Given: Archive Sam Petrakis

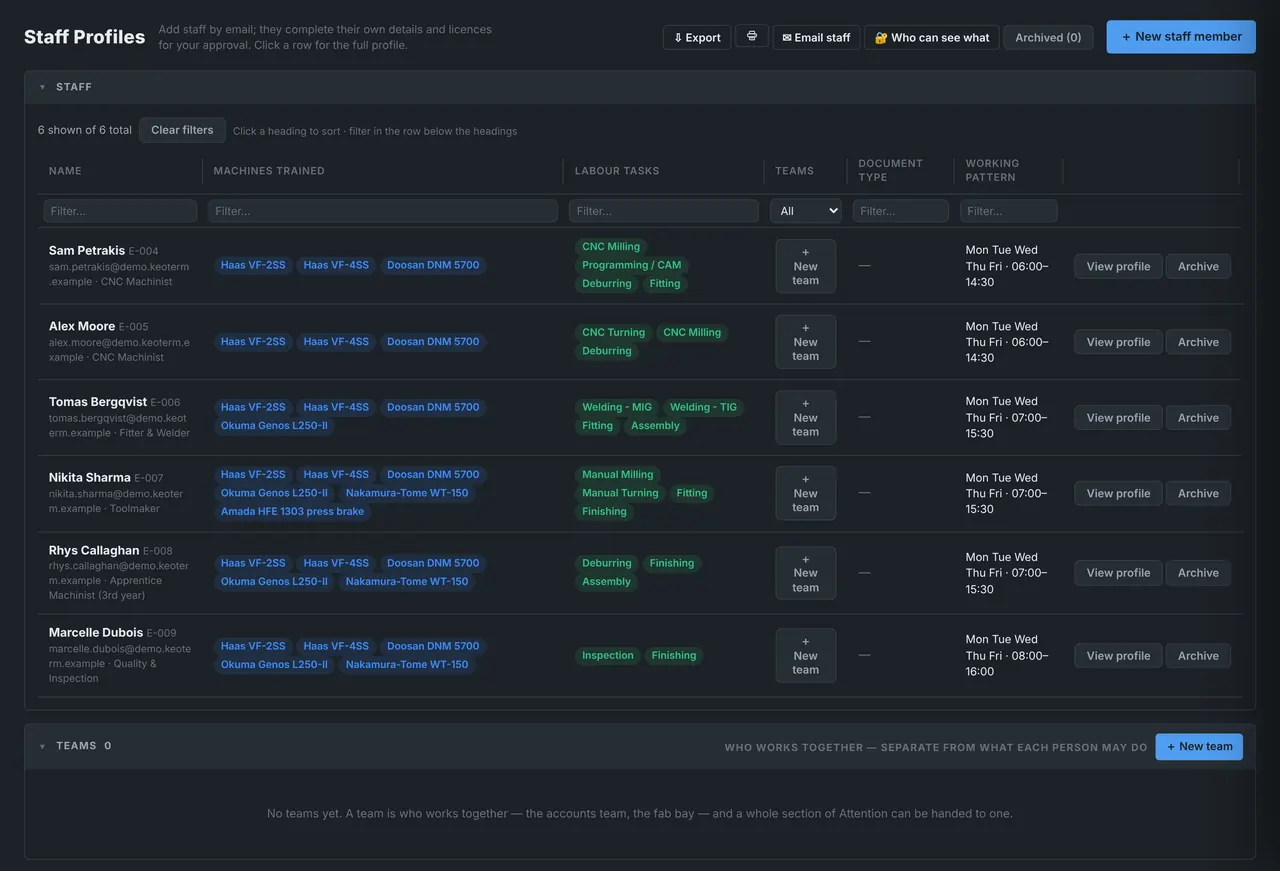Looking at the screenshot, I should [x=1198, y=266].
